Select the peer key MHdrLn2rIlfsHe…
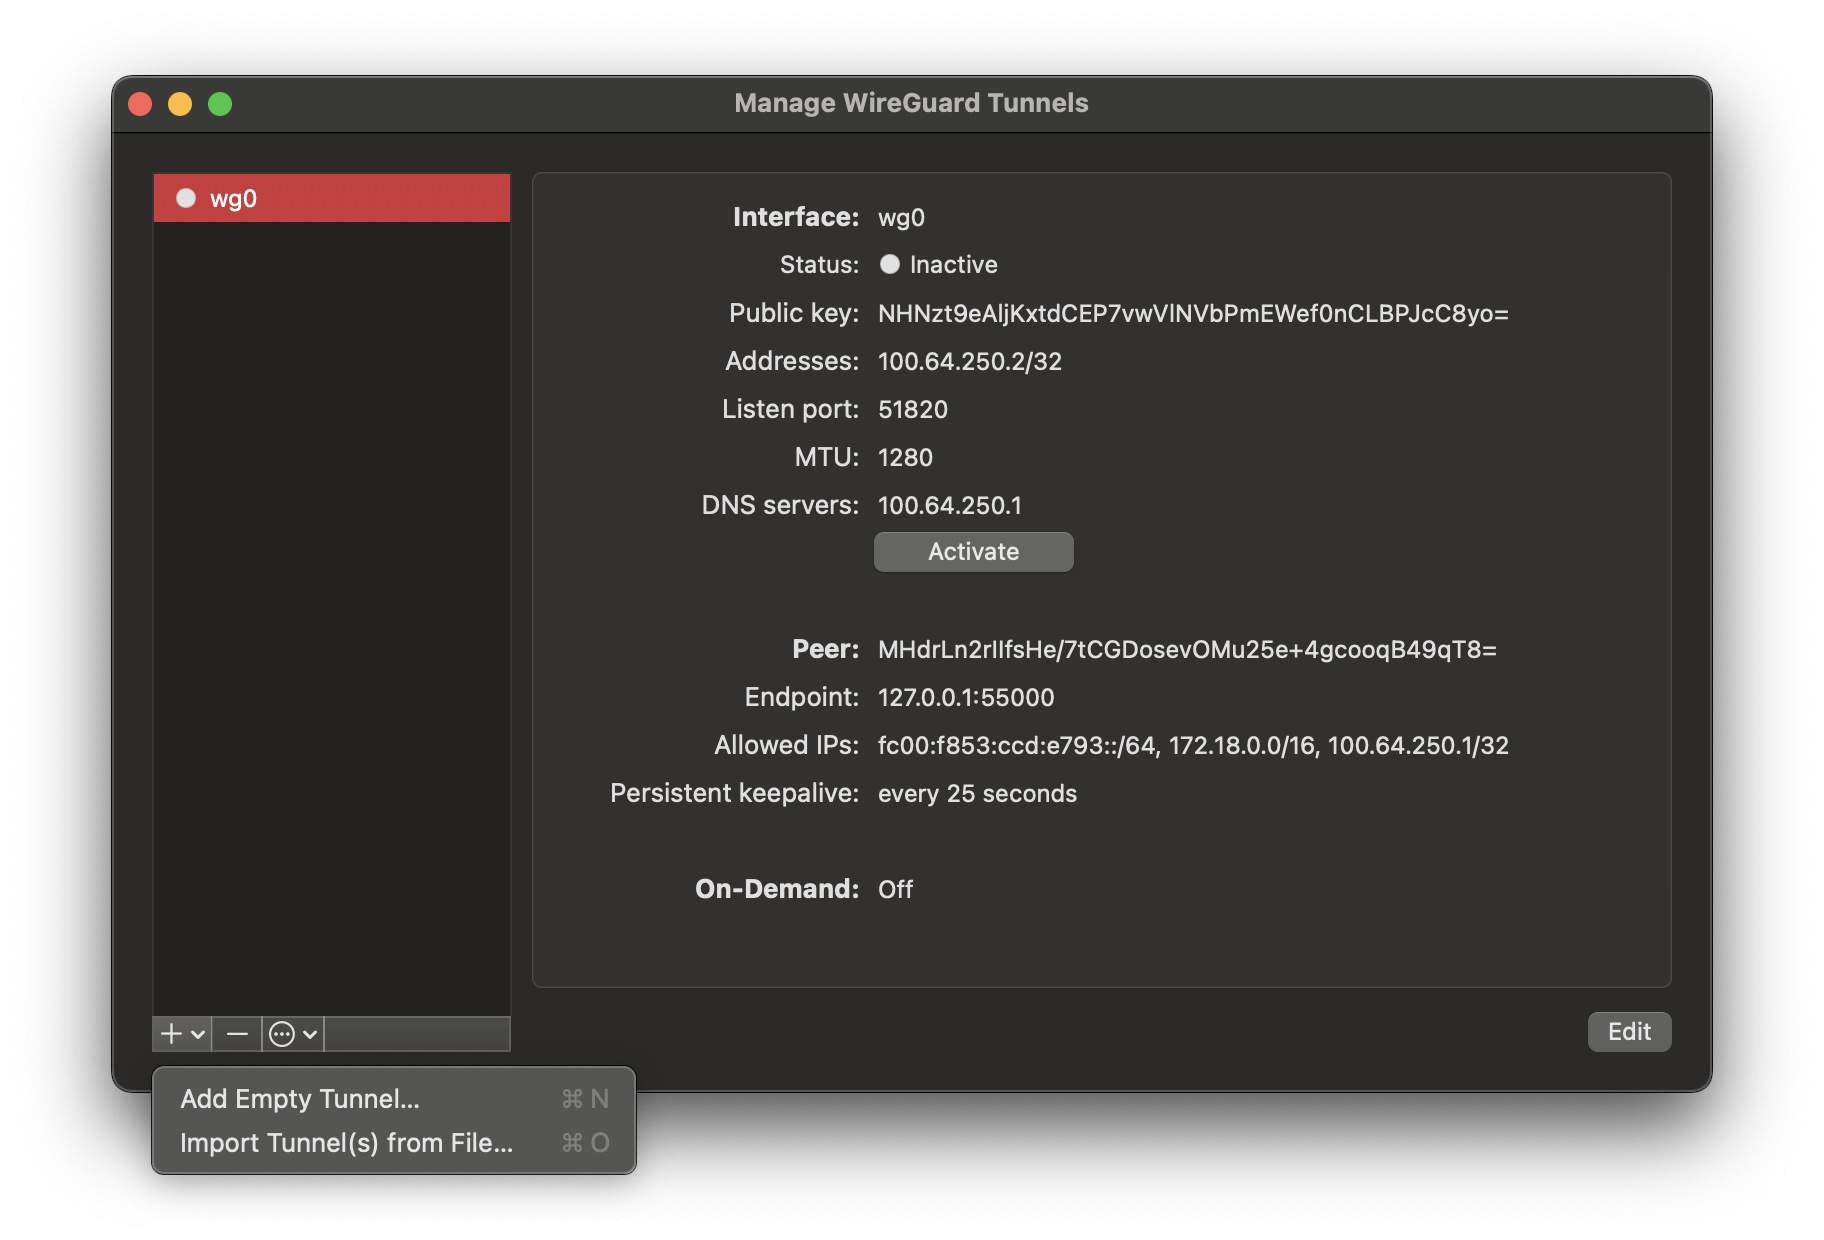Viewport: 1824px width, 1240px height. [x=1187, y=649]
